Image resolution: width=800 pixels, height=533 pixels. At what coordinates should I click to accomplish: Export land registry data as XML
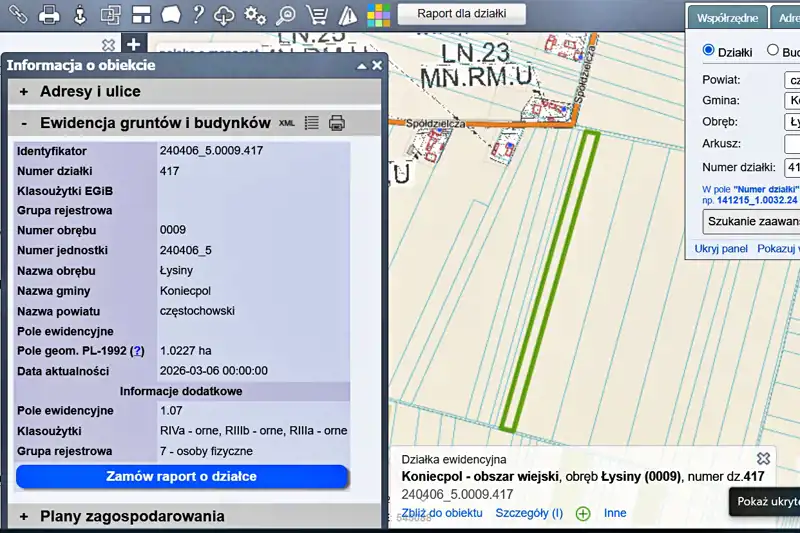click(287, 123)
